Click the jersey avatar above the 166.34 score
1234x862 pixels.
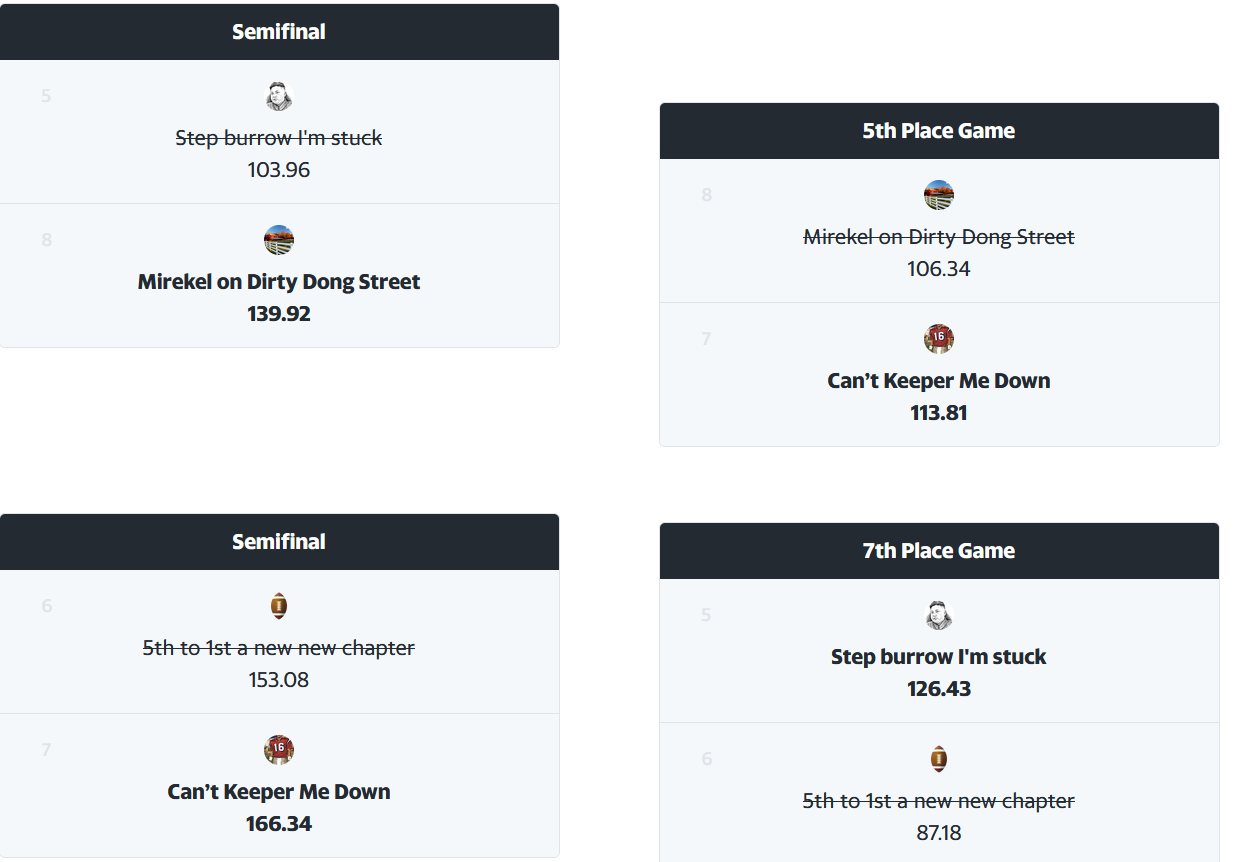click(279, 750)
